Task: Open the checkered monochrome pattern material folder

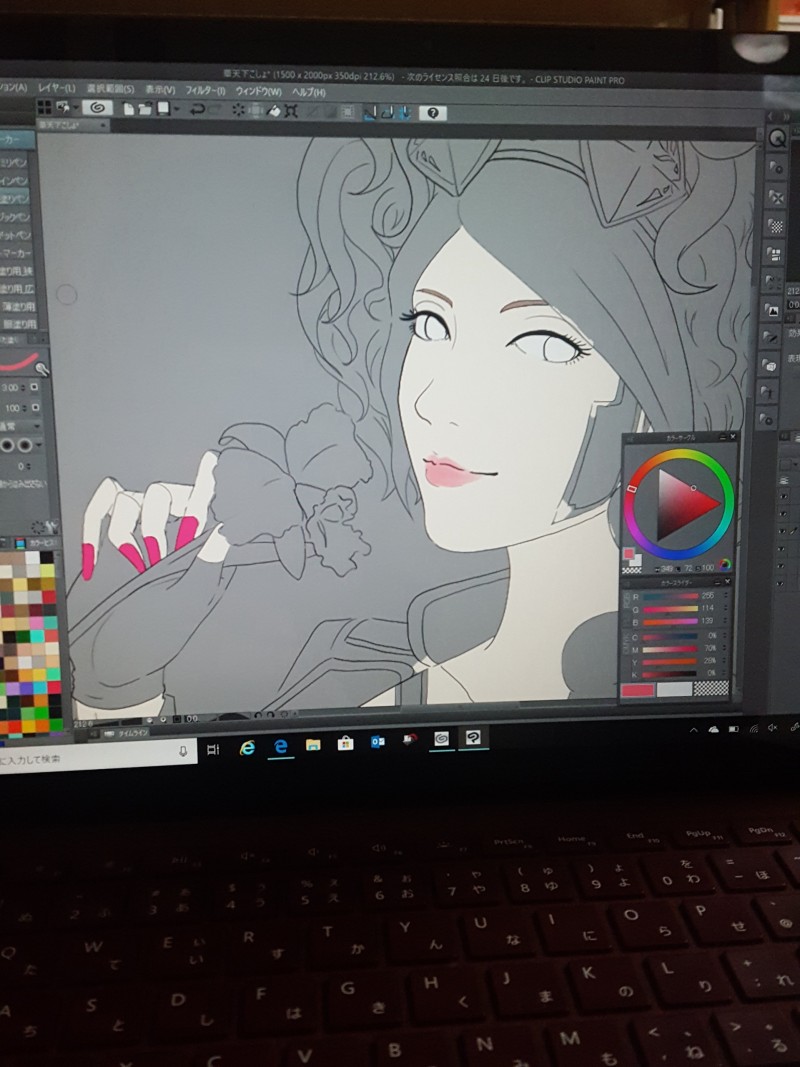Action: pos(775,225)
